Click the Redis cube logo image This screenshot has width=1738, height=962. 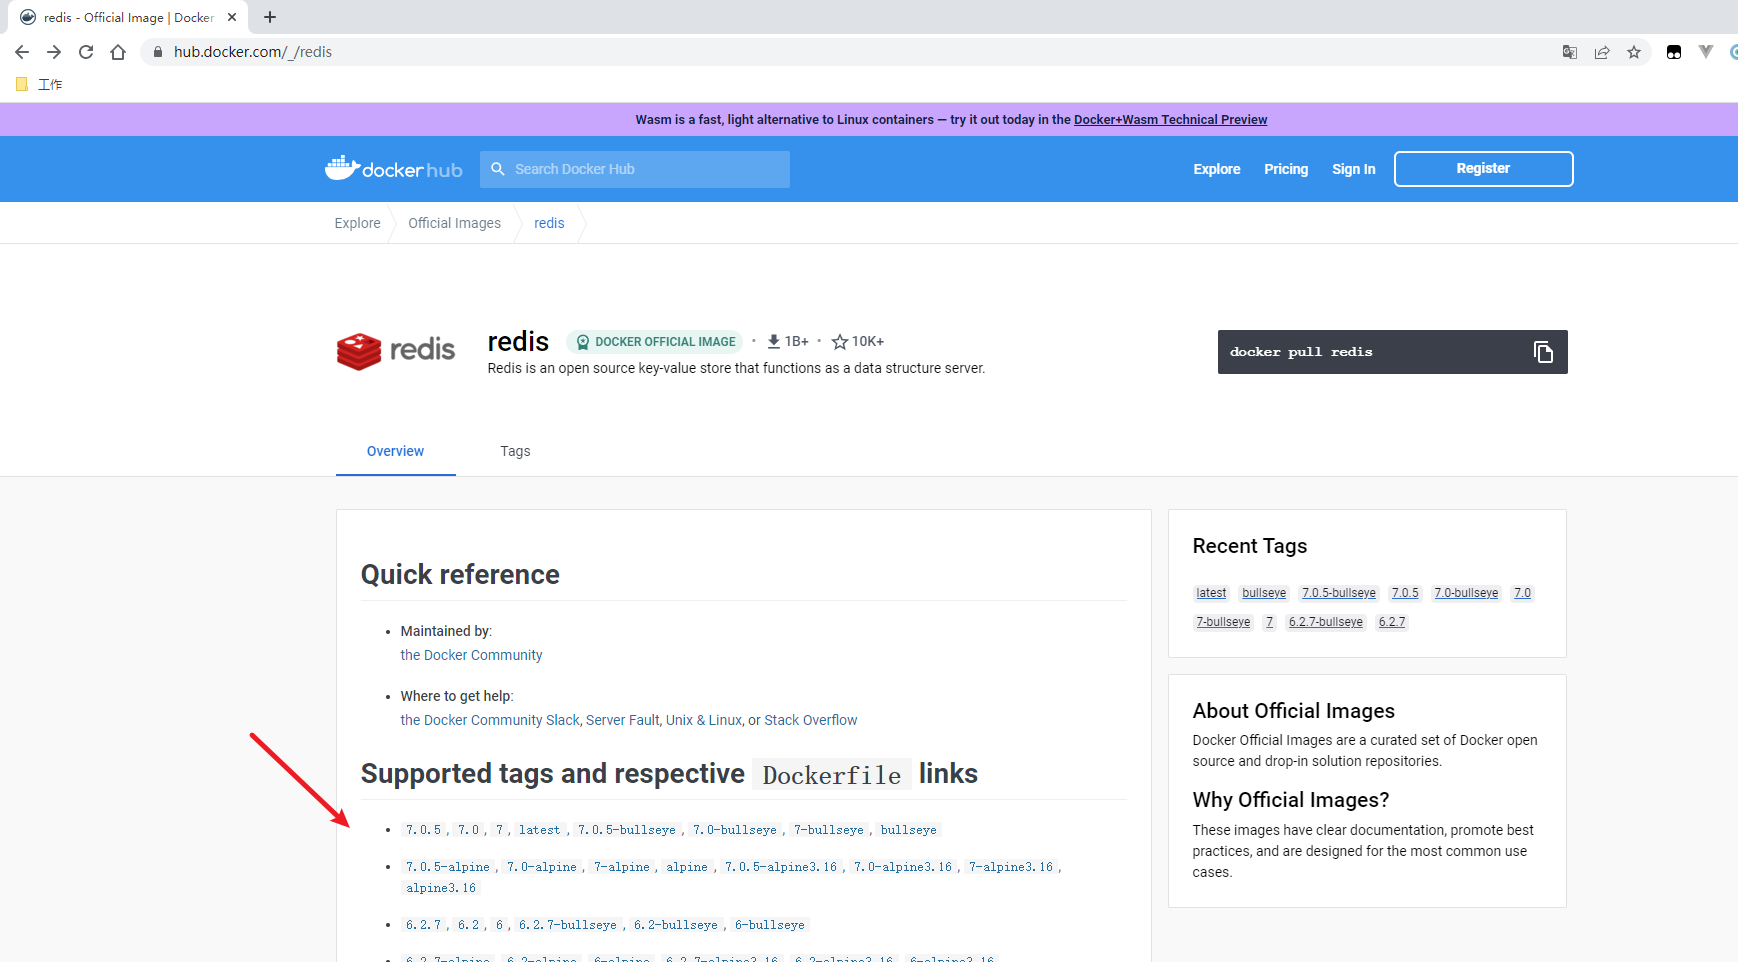point(357,351)
